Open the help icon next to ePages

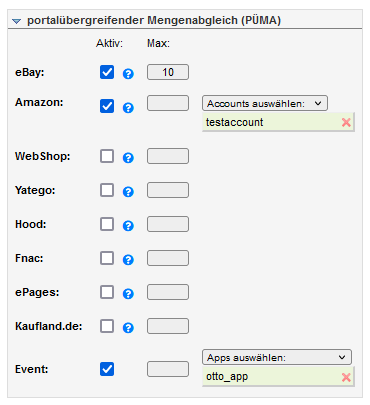coord(128,294)
